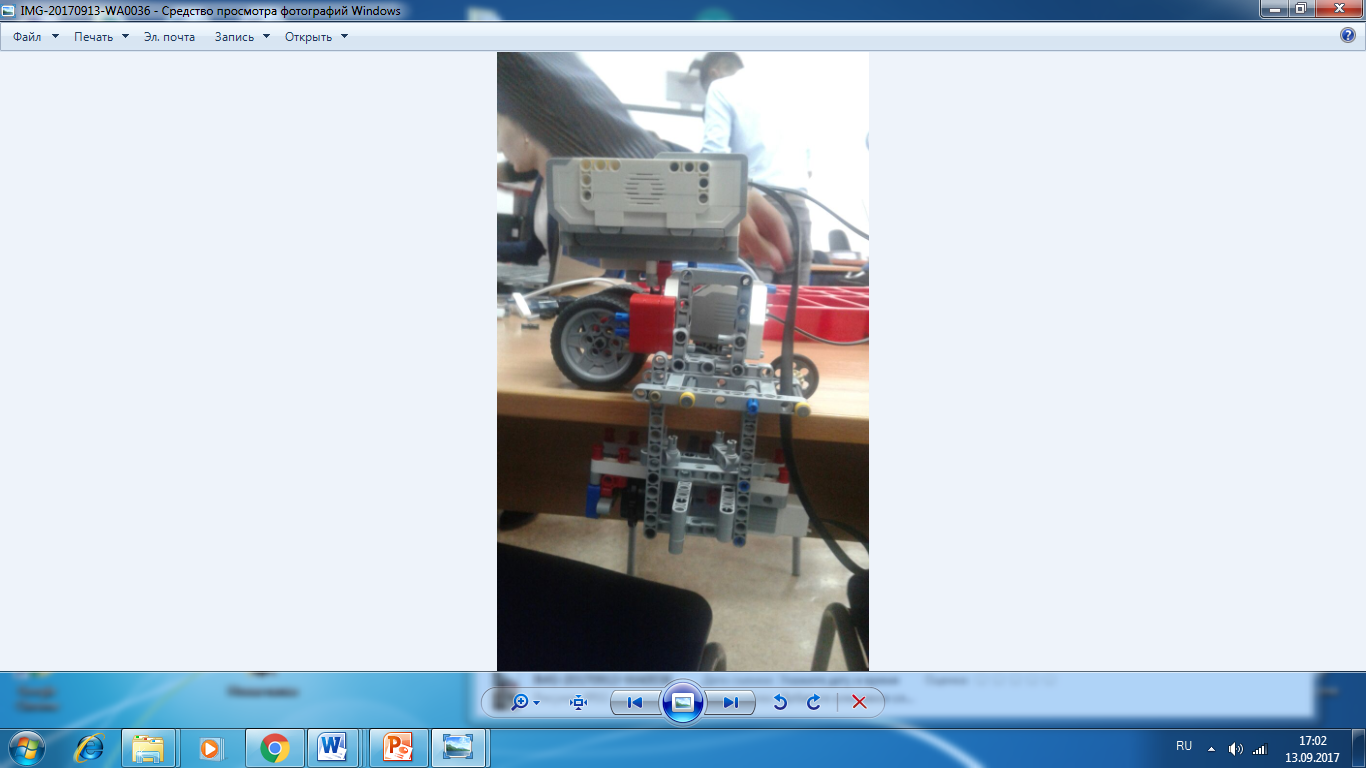Start the slideshow with center button
Screen dimensions: 1366x768
[x=683, y=702]
